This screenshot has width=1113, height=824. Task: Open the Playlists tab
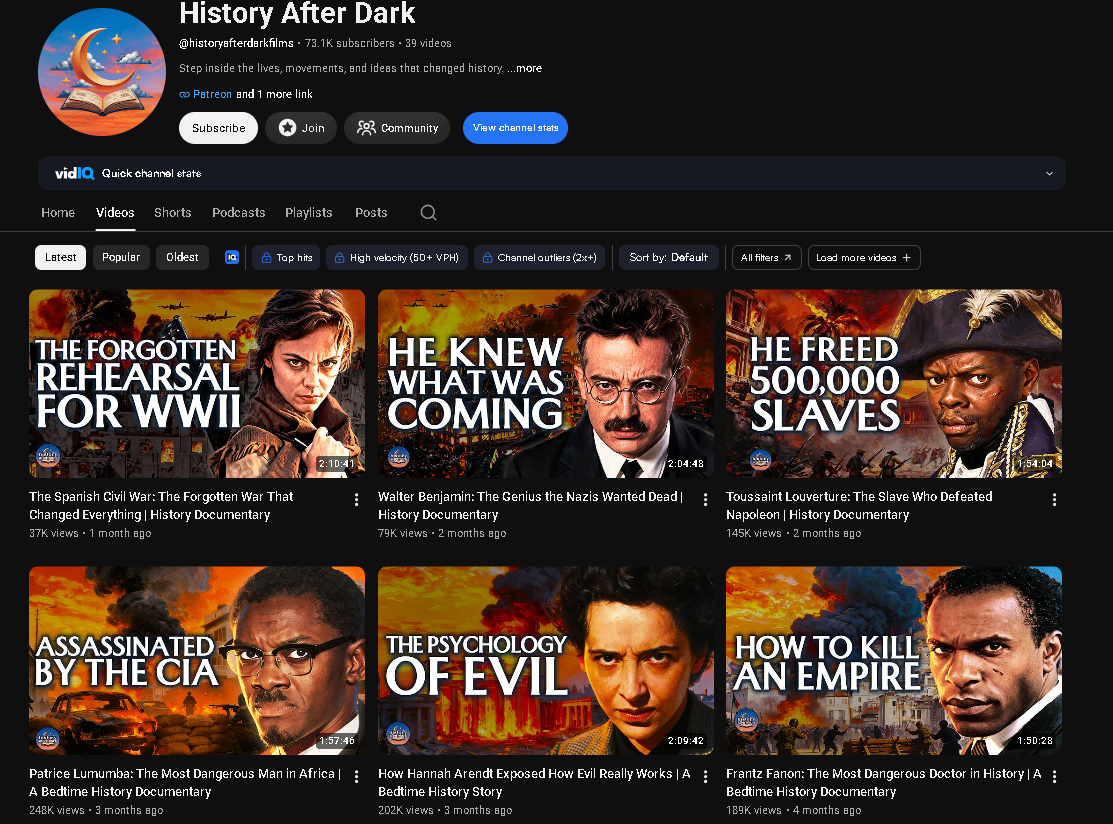click(309, 212)
